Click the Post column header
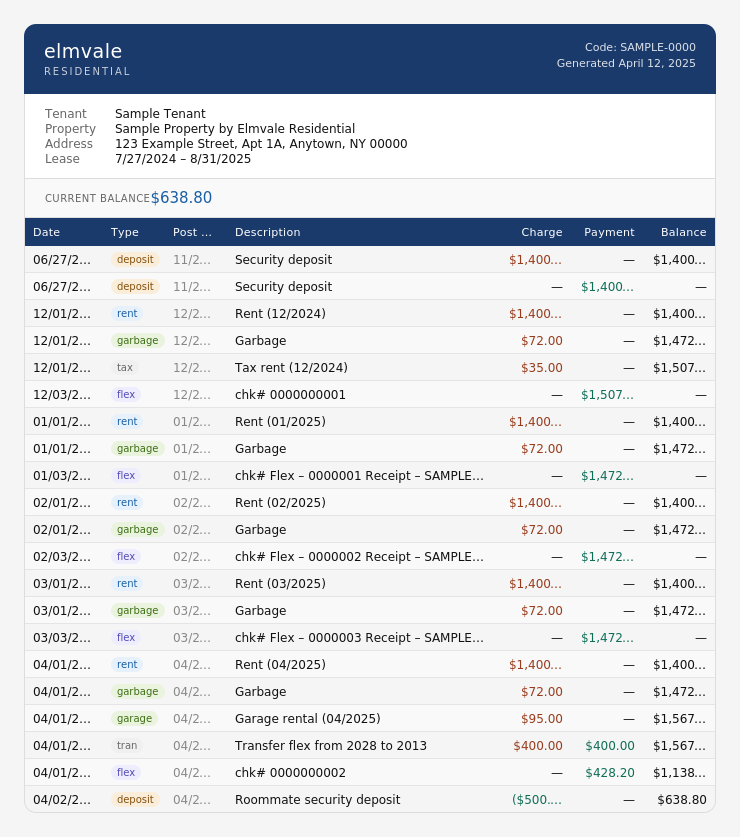Viewport: 740px width, 837px height. (192, 232)
